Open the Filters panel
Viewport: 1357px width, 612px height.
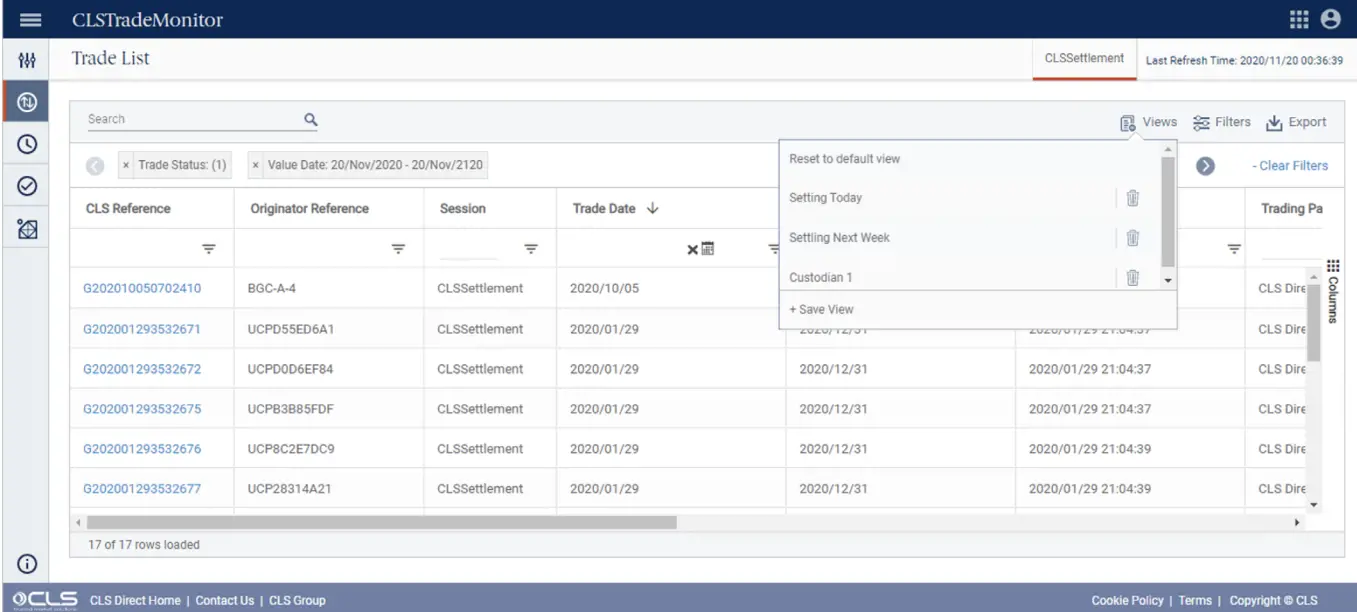(1222, 122)
